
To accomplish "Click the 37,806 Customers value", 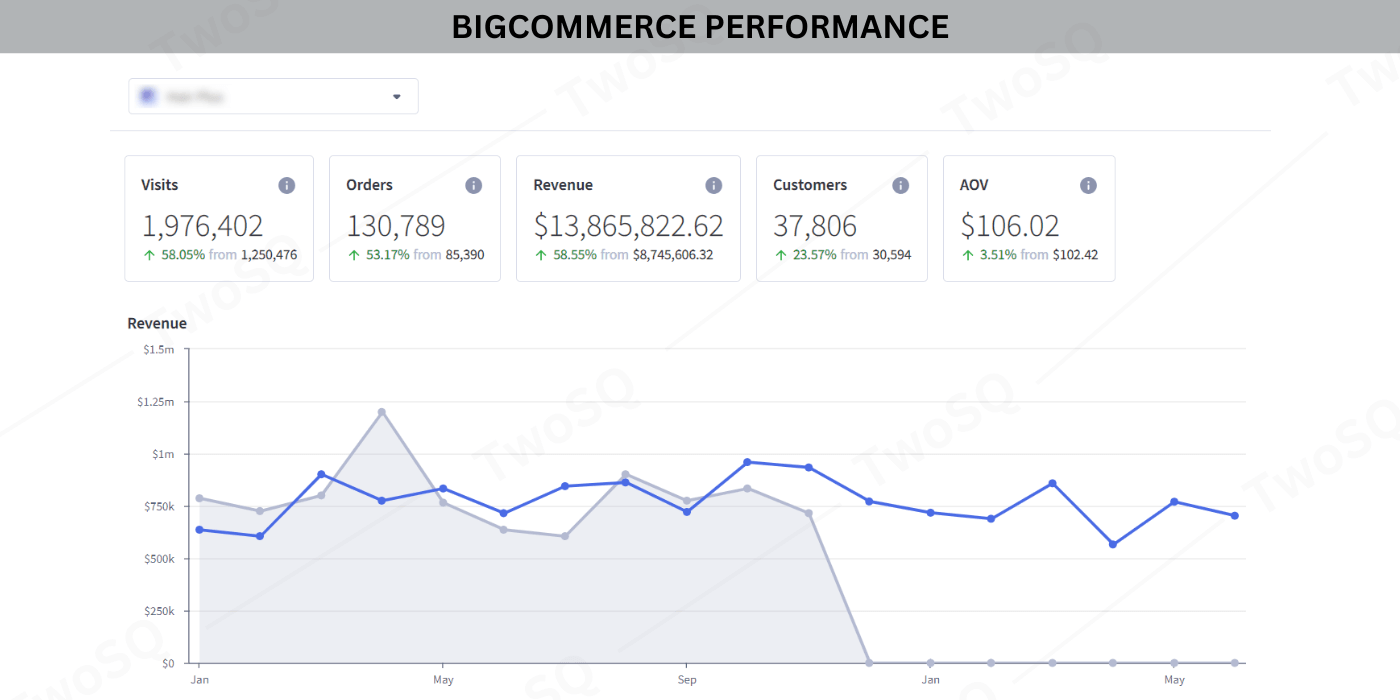I will point(815,226).
